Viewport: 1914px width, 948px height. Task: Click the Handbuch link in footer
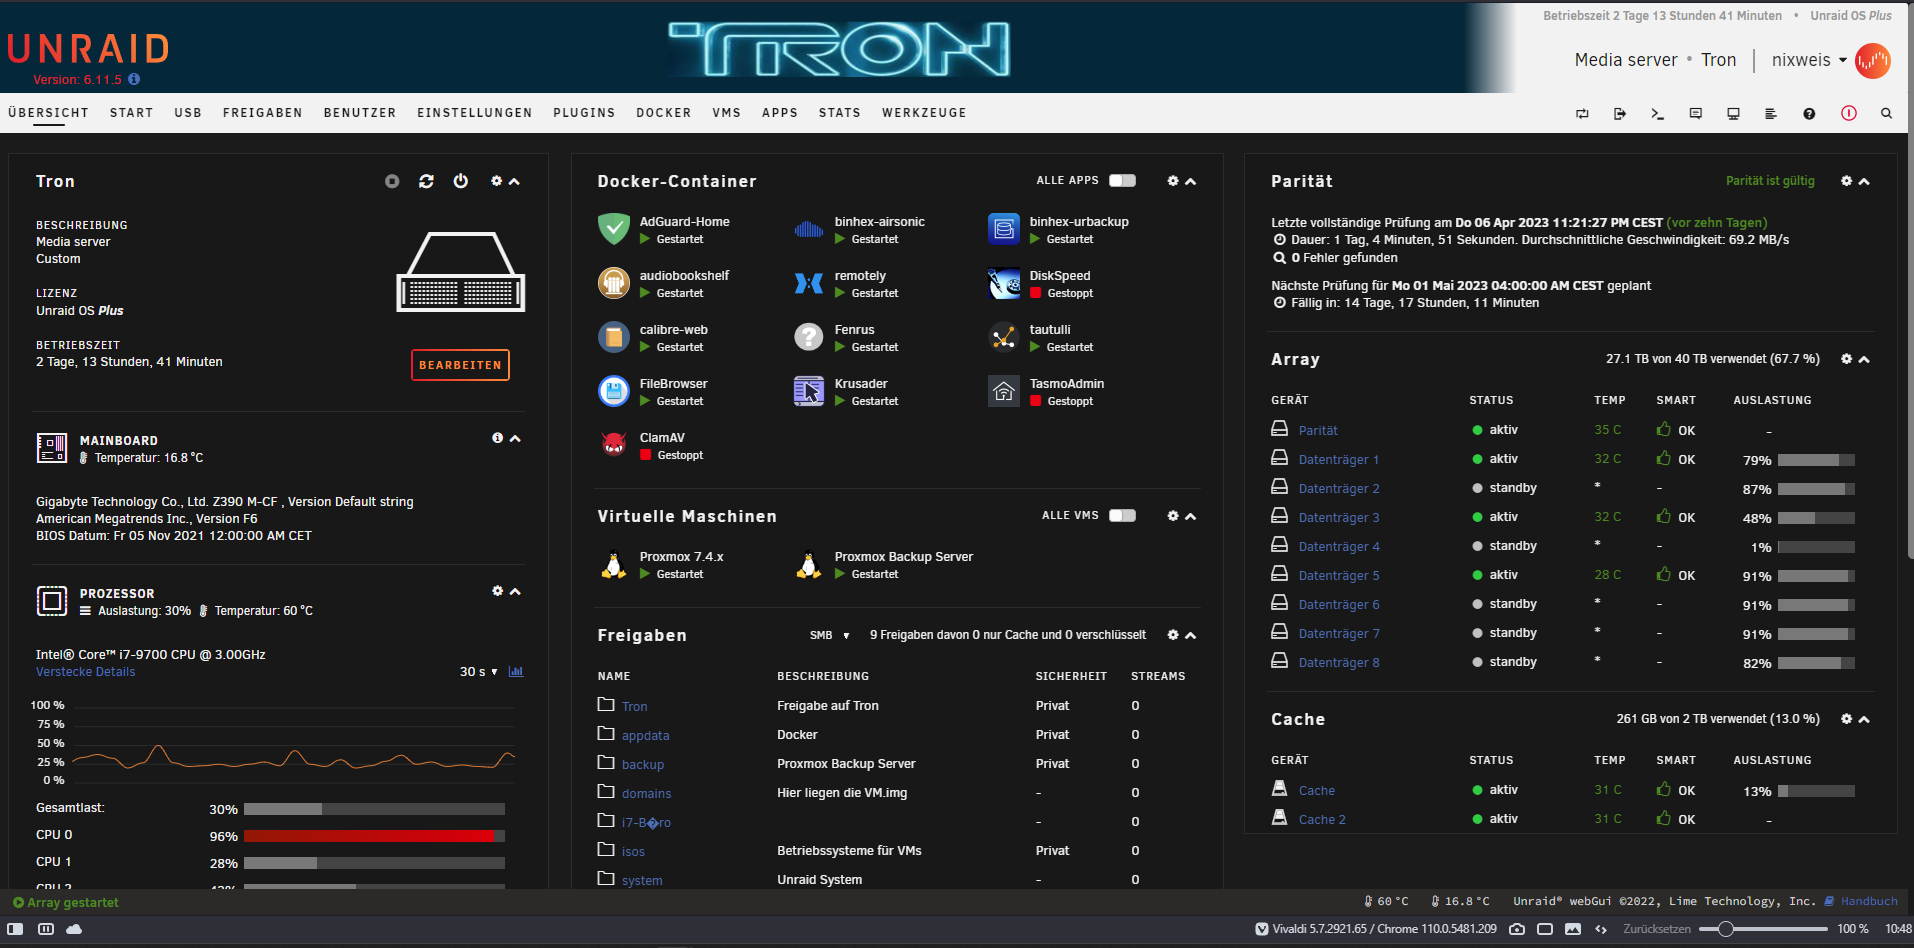click(1869, 902)
